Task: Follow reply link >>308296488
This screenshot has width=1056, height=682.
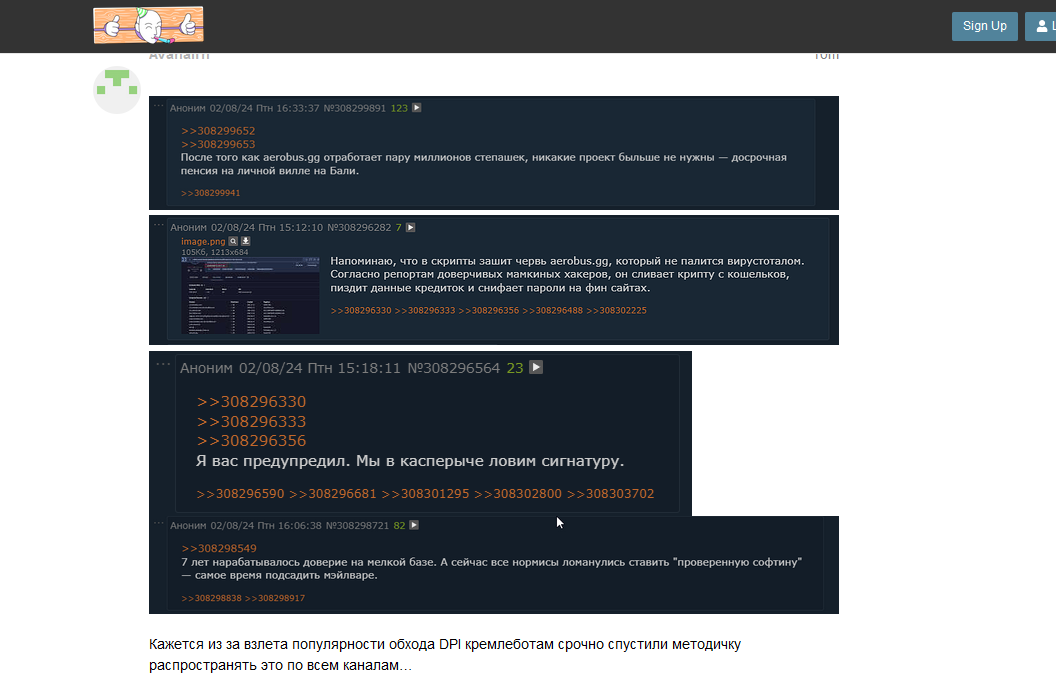Action: coord(552,310)
